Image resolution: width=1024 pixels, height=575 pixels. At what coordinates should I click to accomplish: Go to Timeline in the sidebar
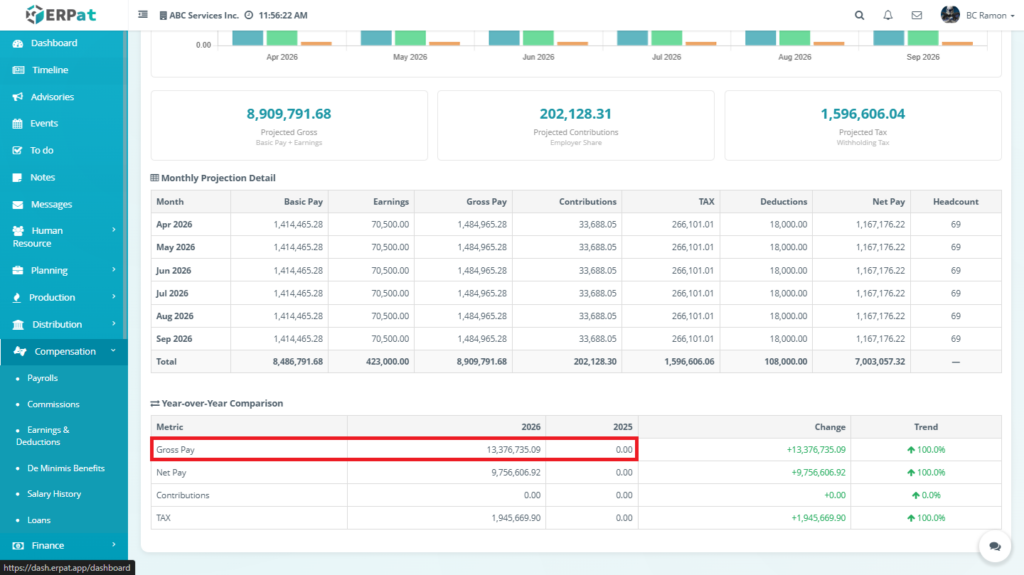pos(50,70)
